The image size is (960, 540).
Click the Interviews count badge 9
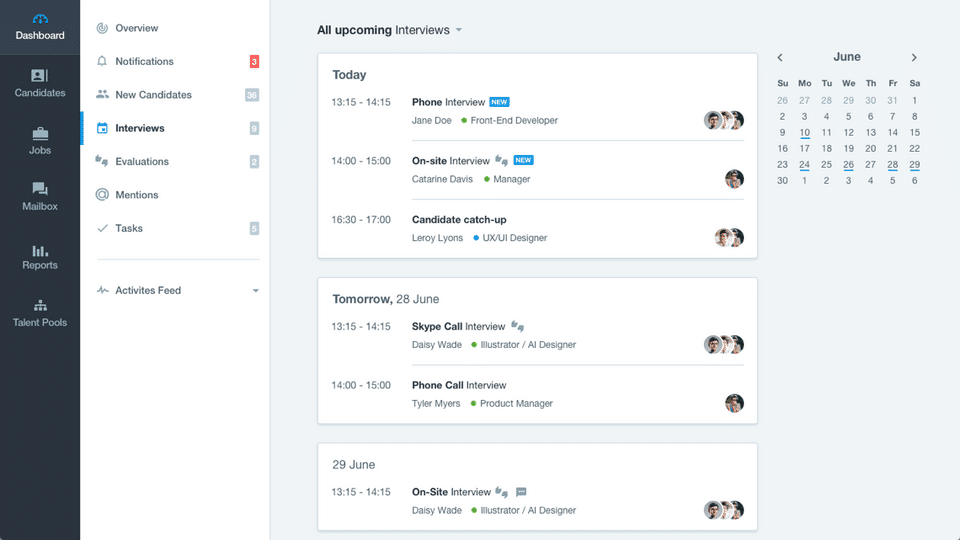click(x=254, y=128)
